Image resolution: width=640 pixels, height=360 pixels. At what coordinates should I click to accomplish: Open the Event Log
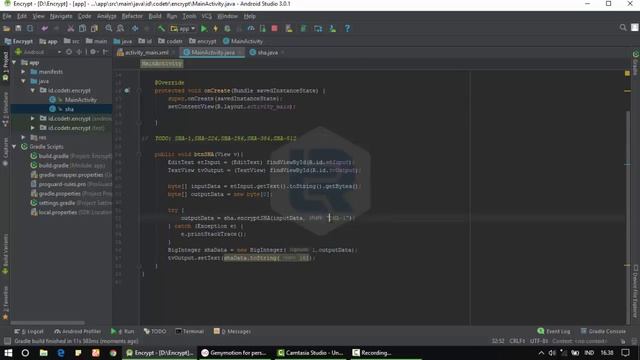[x=554, y=331]
